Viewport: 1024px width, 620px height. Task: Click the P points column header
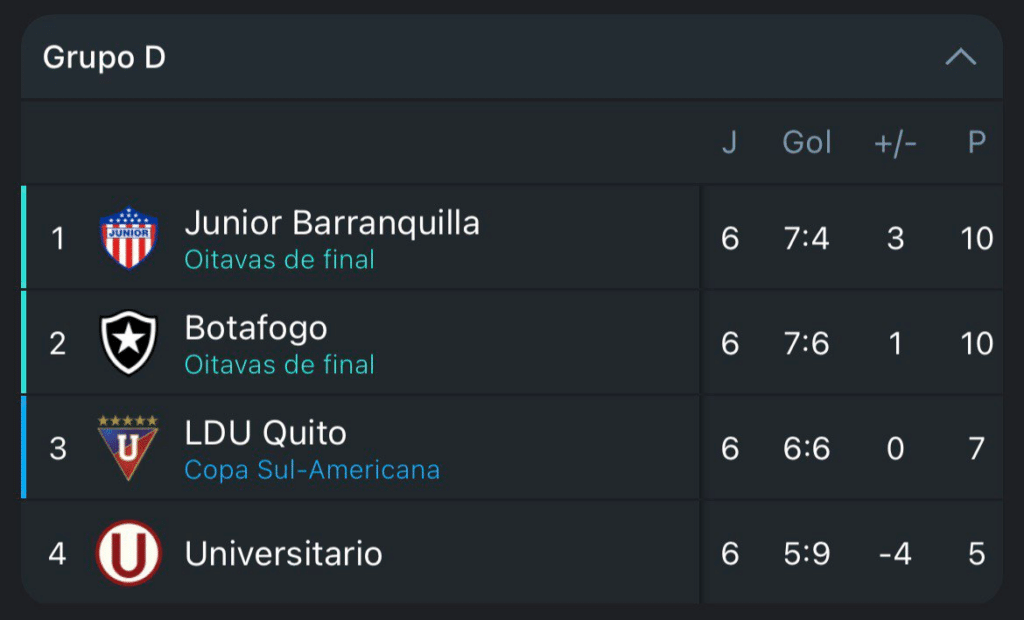[976, 143]
